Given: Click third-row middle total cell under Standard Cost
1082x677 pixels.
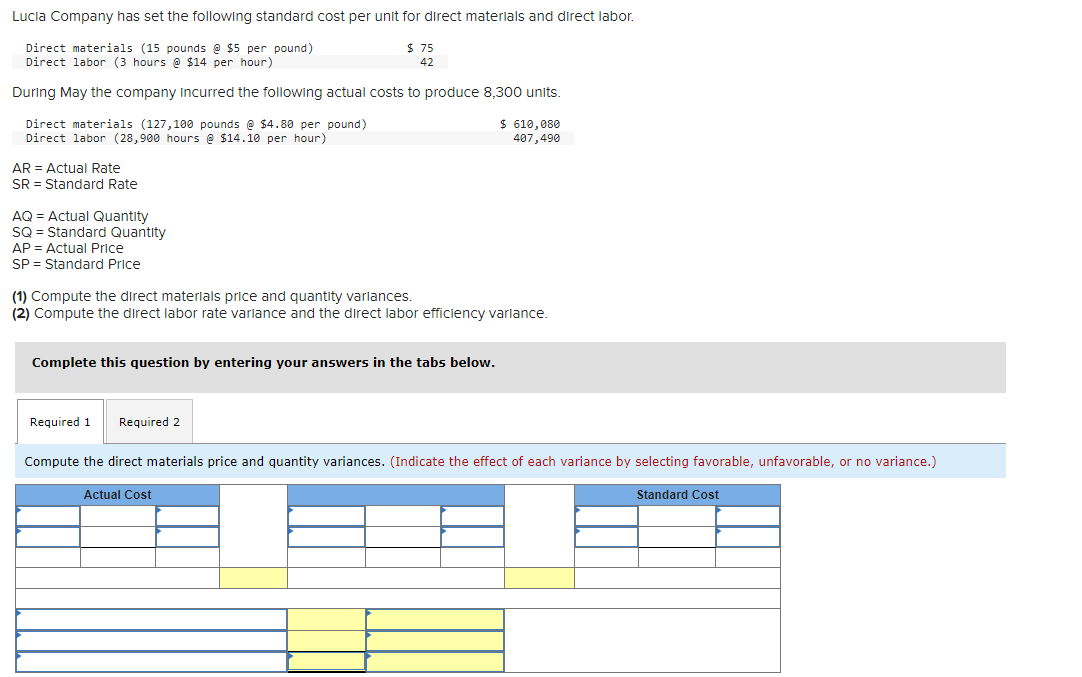Looking at the screenshot, I should point(677,558).
